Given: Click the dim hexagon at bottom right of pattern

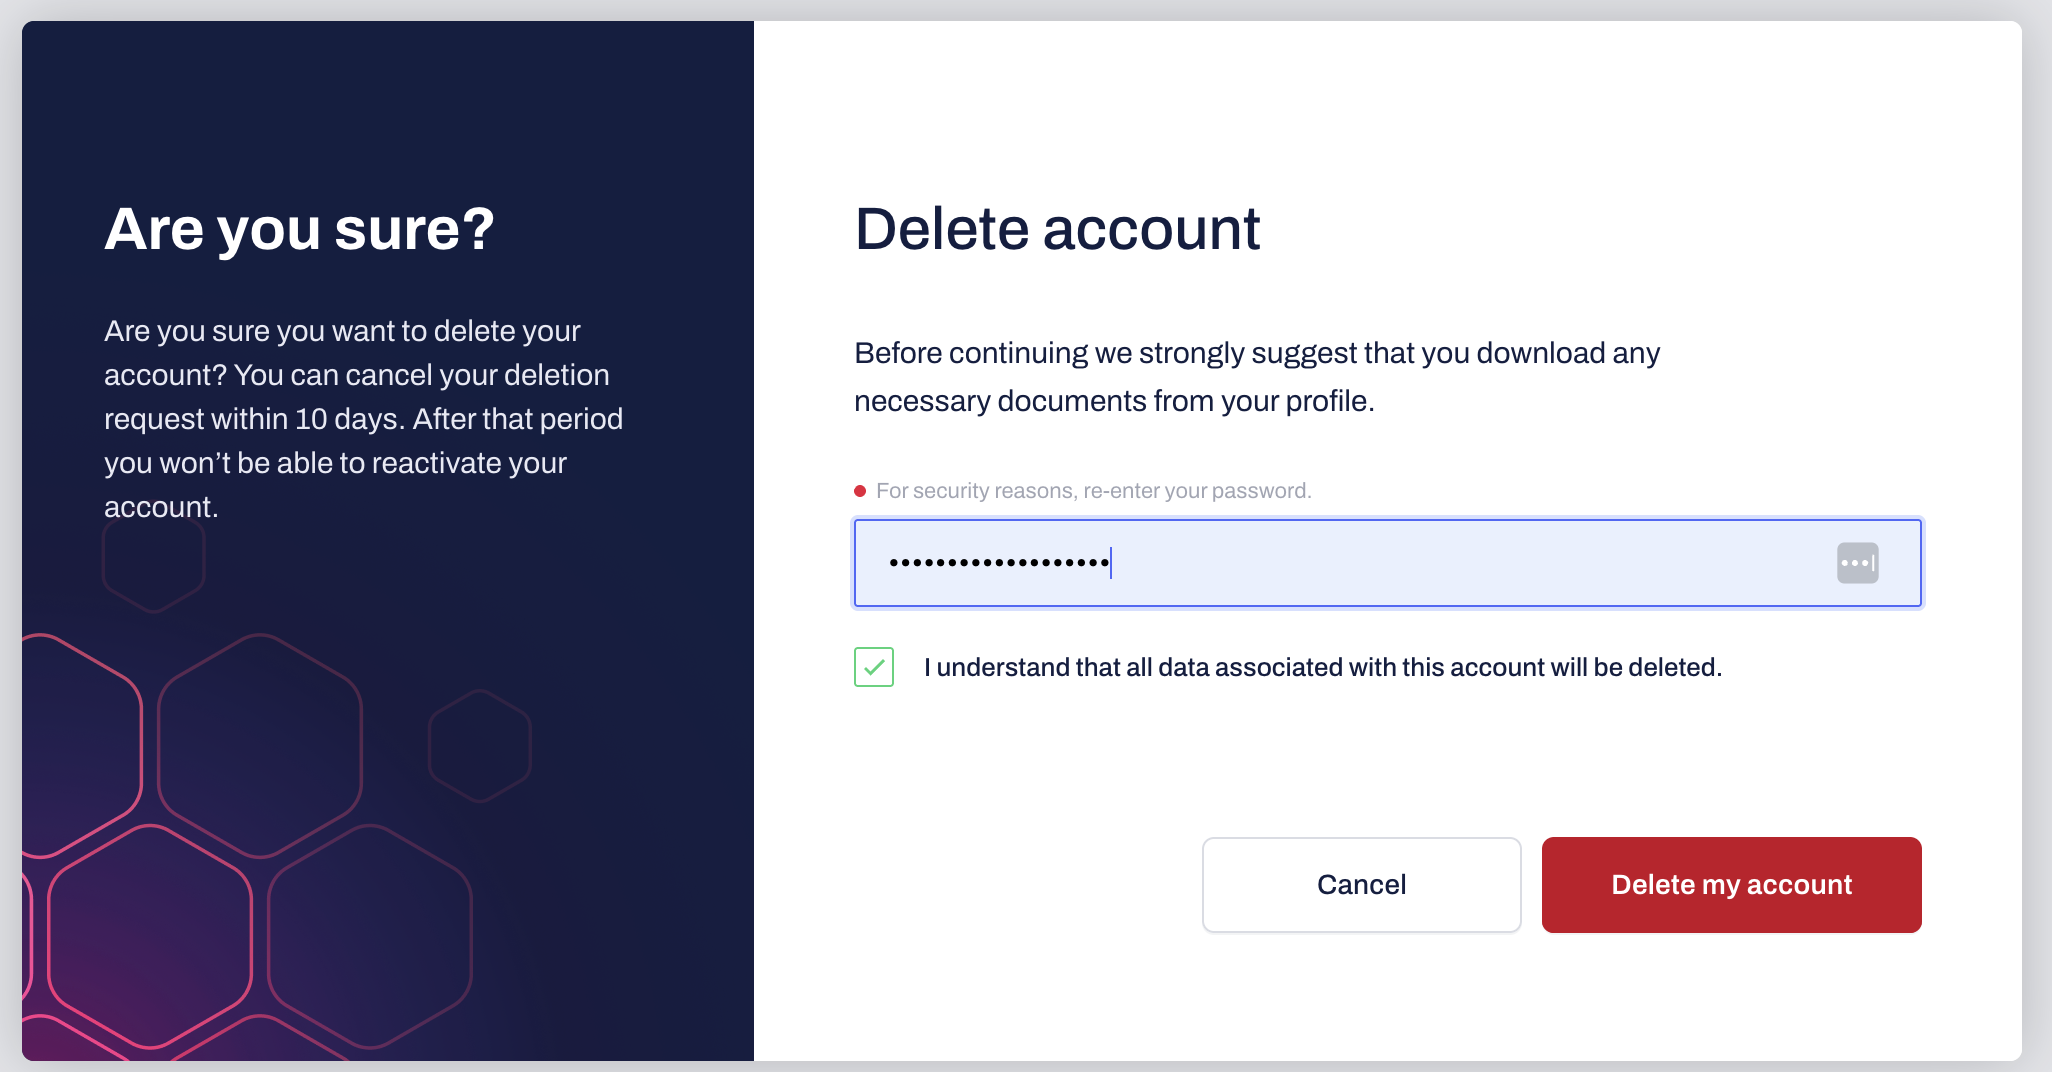Looking at the screenshot, I should (370, 936).
